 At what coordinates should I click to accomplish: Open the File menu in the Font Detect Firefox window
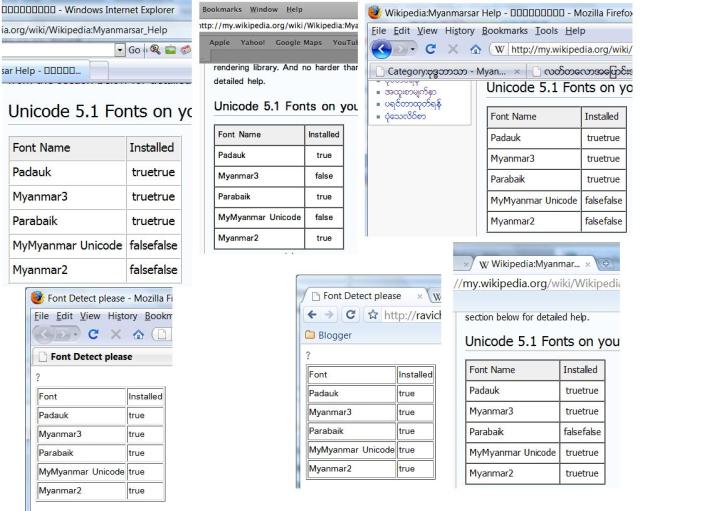[x=42, y=316]
